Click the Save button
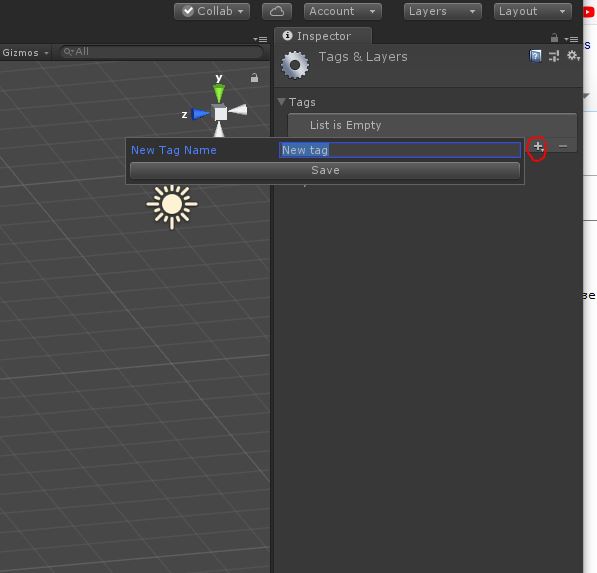 325,171
